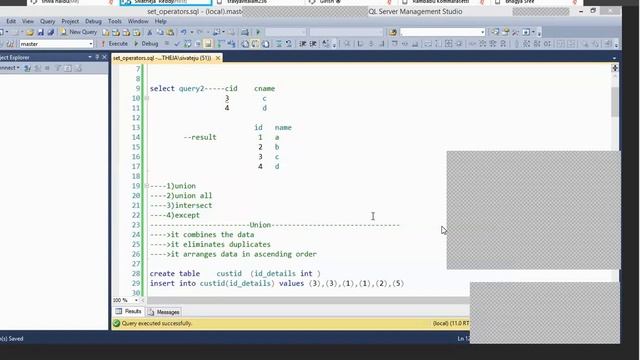640x360 pixels.
Task: Click Display Estimated Execution Plan icon
Action: pos(187,44)
